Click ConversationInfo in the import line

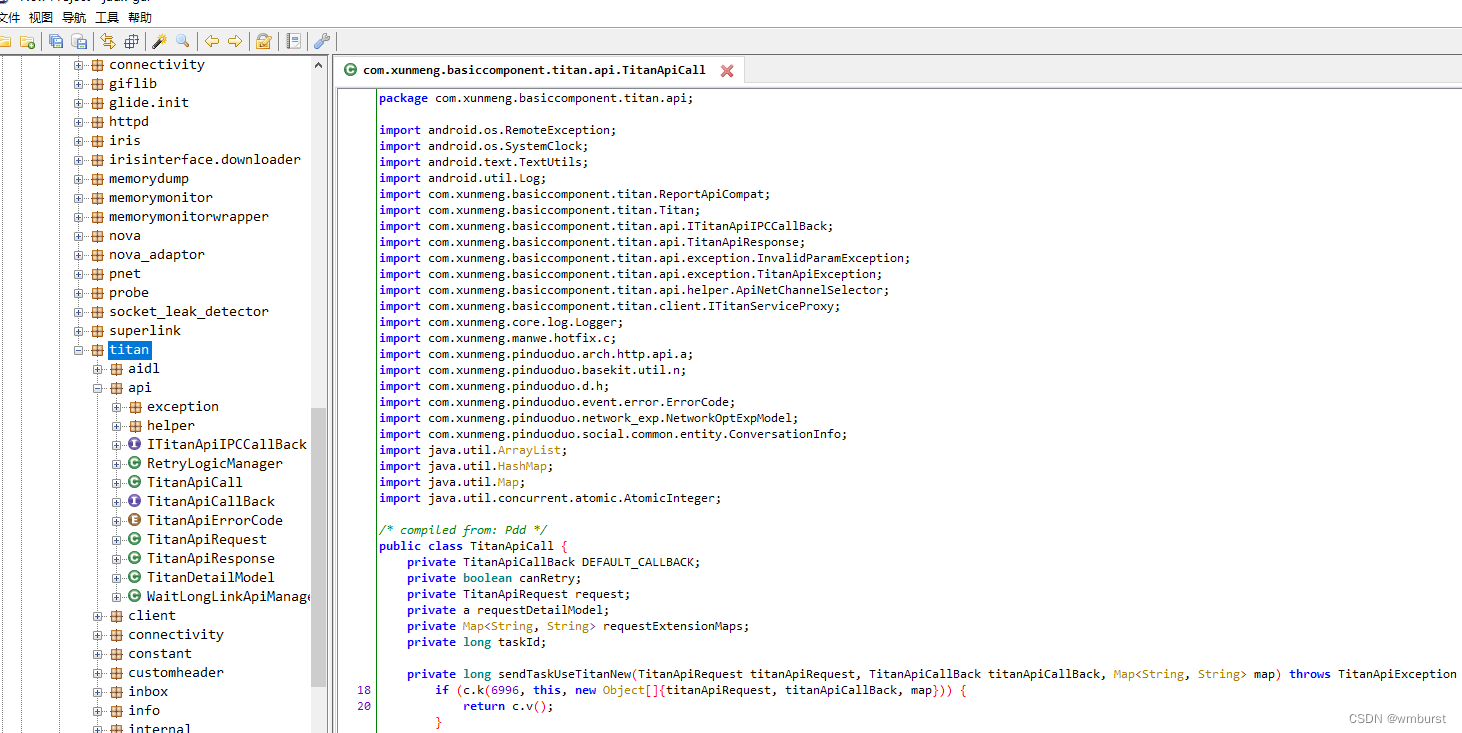(x=788, y=434)
